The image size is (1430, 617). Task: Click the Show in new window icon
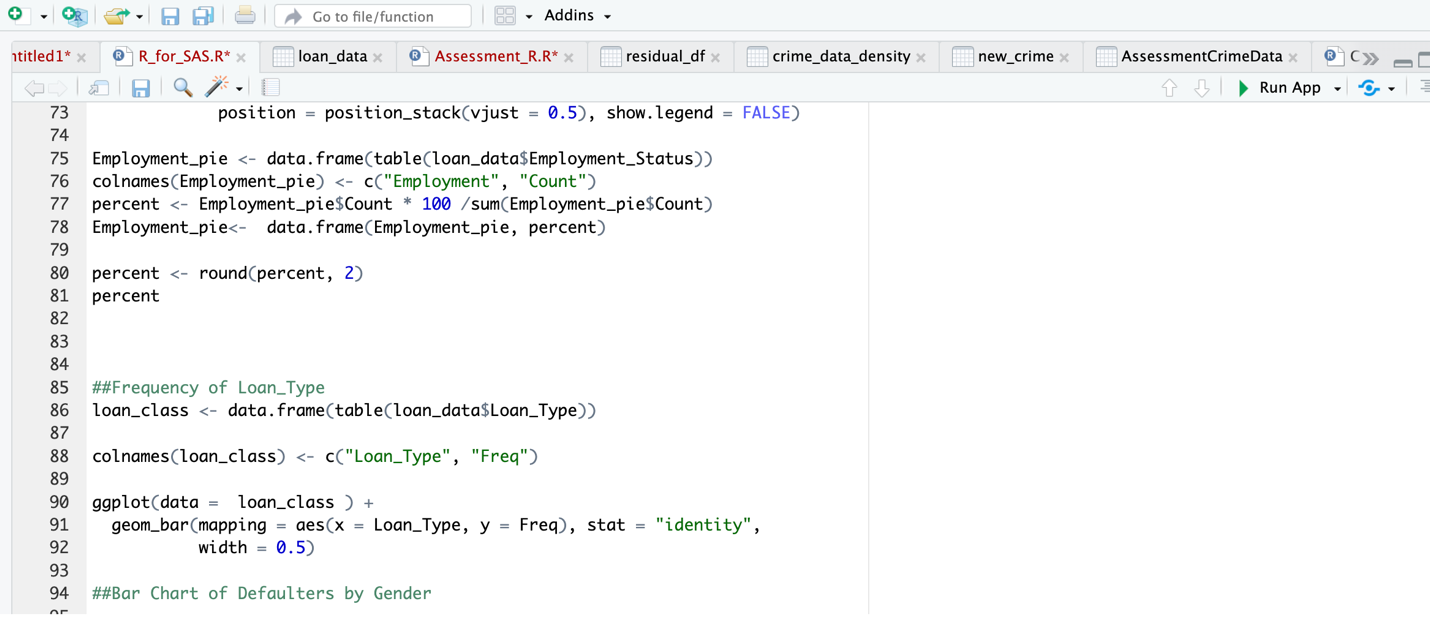[98, 88]
